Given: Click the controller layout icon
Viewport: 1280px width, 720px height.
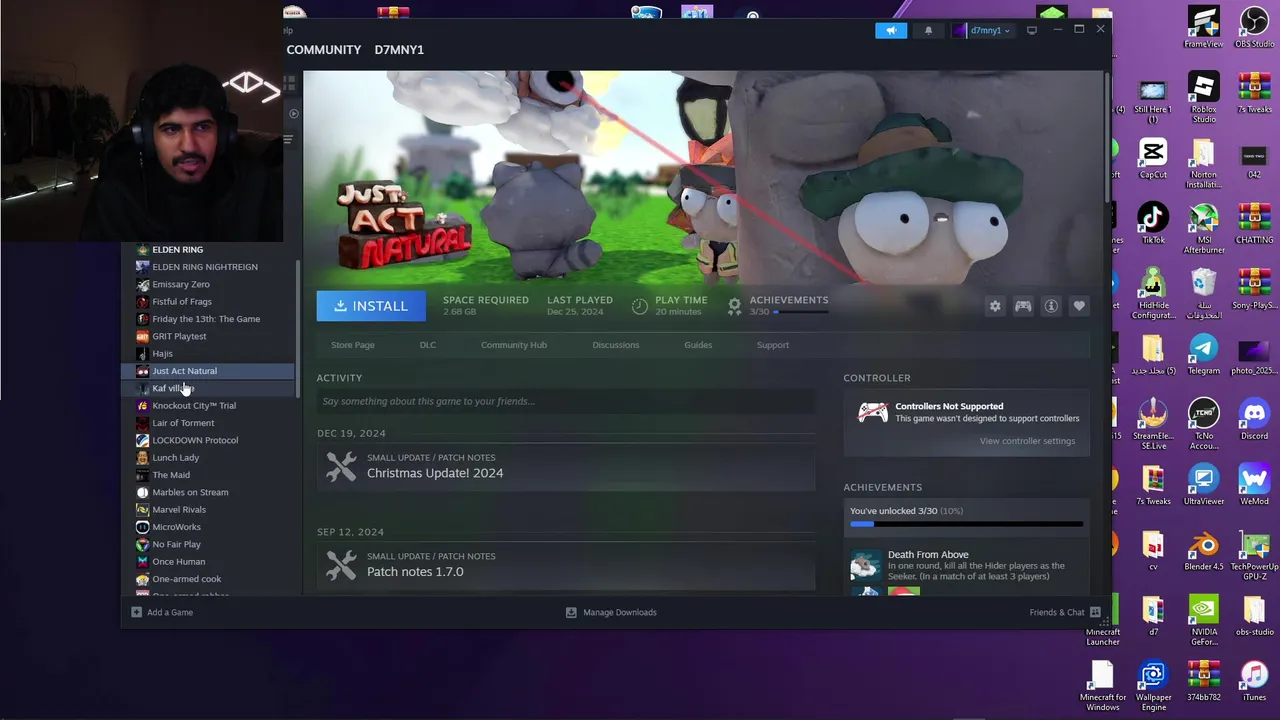Looking at the screenshot, I should click(1023, 306).
